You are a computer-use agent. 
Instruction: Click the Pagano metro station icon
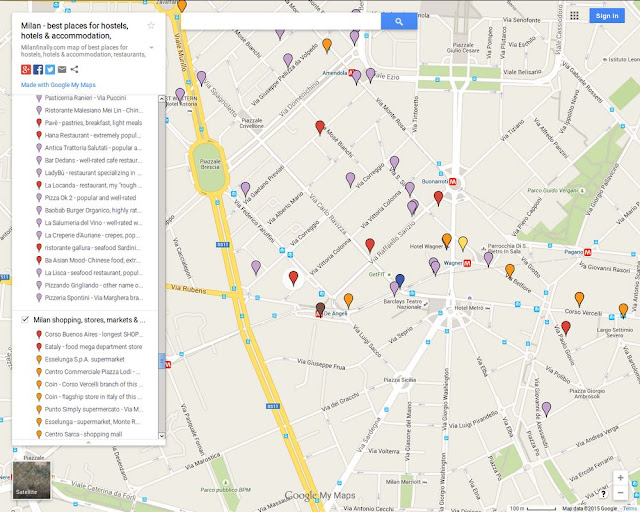(x=588, y=252)
